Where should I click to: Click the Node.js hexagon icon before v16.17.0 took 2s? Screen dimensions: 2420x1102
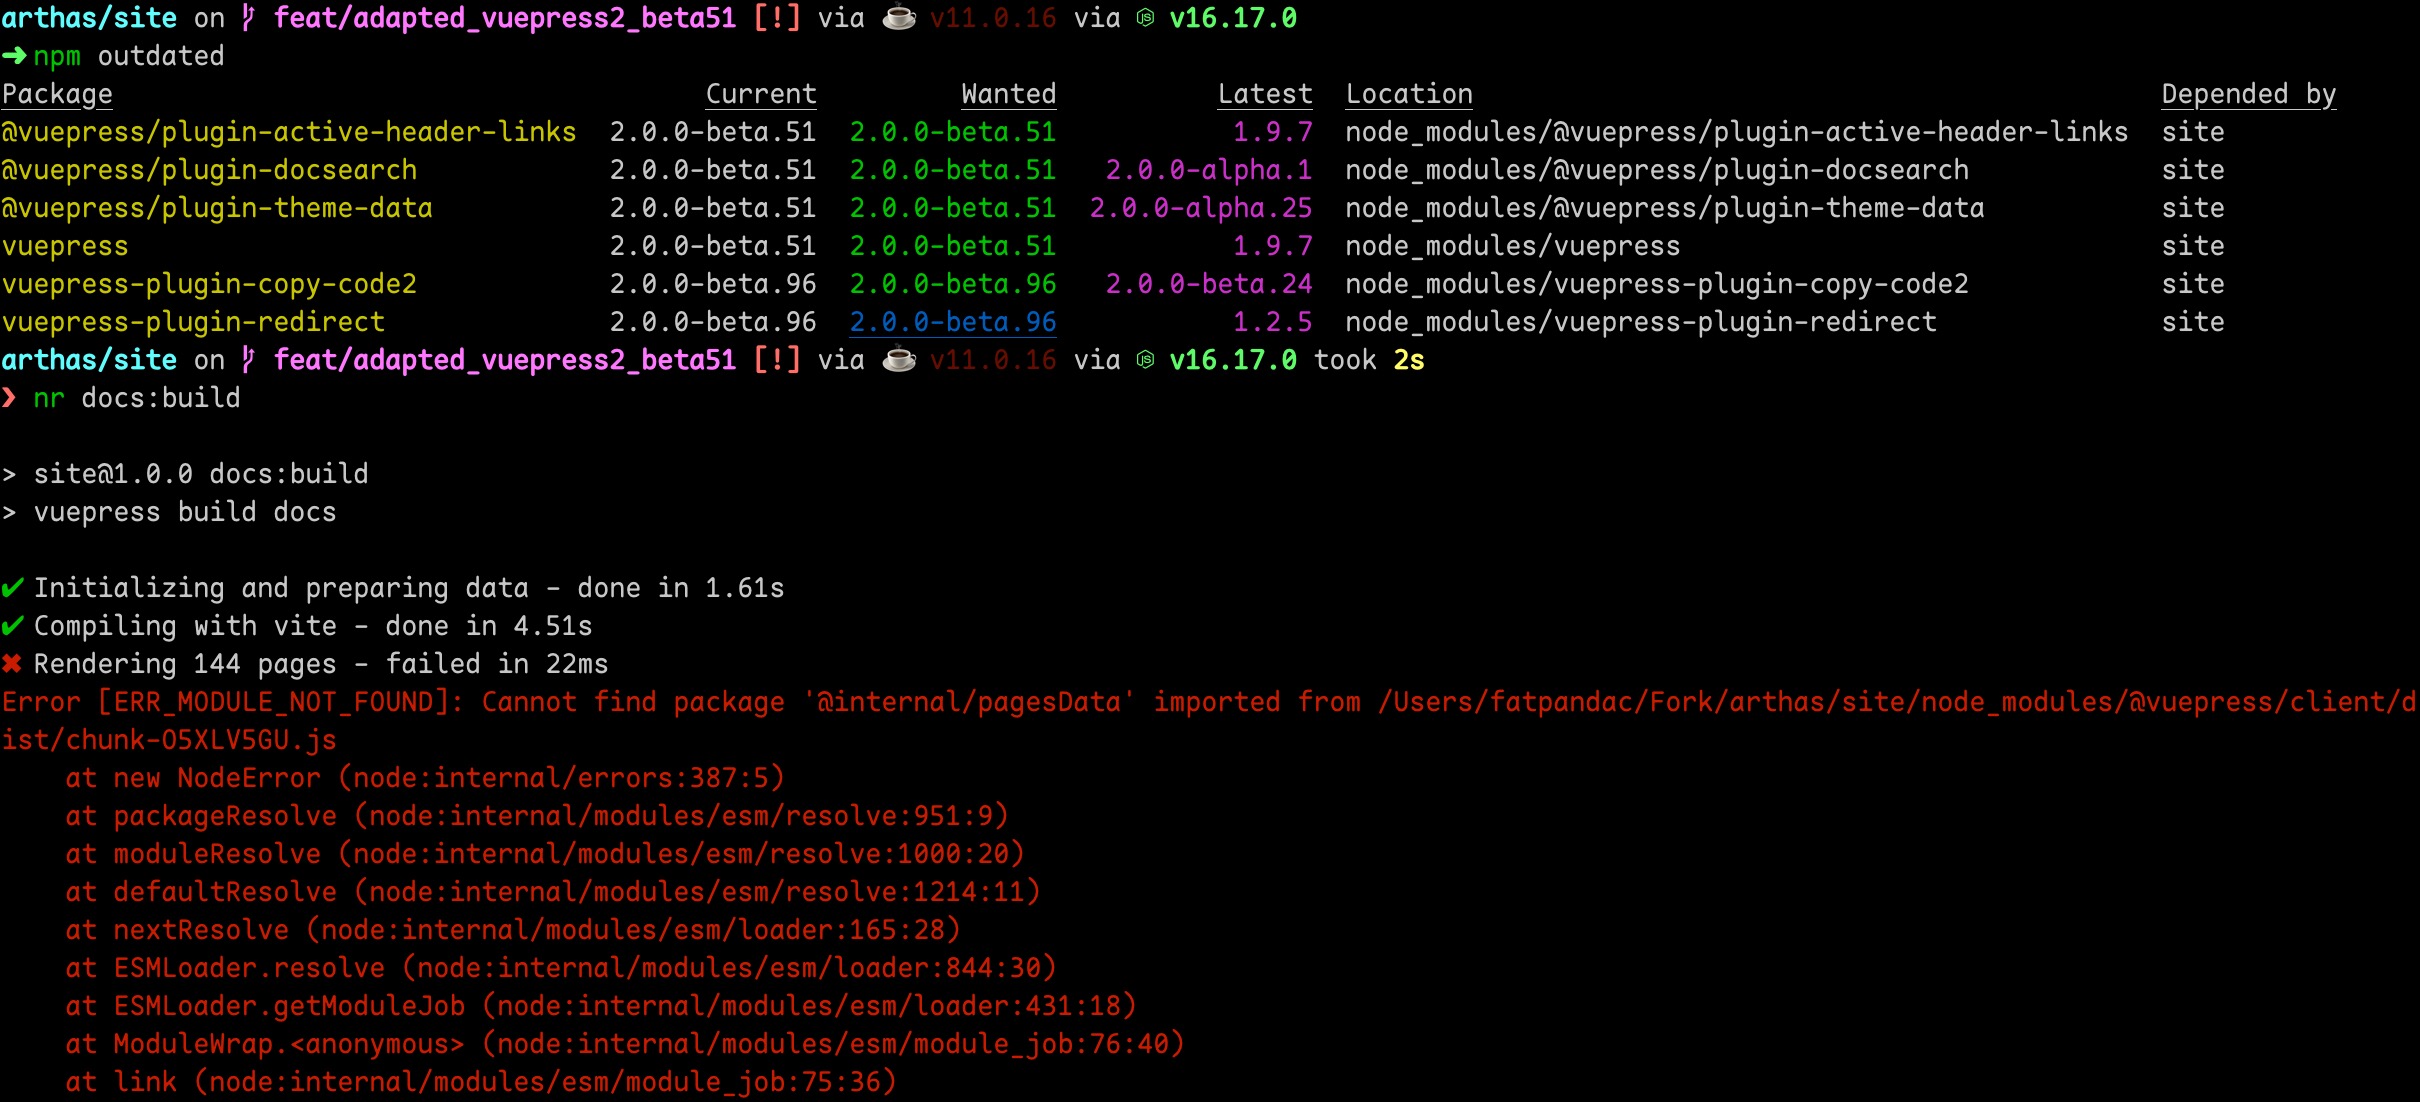tap(1145, 361)
